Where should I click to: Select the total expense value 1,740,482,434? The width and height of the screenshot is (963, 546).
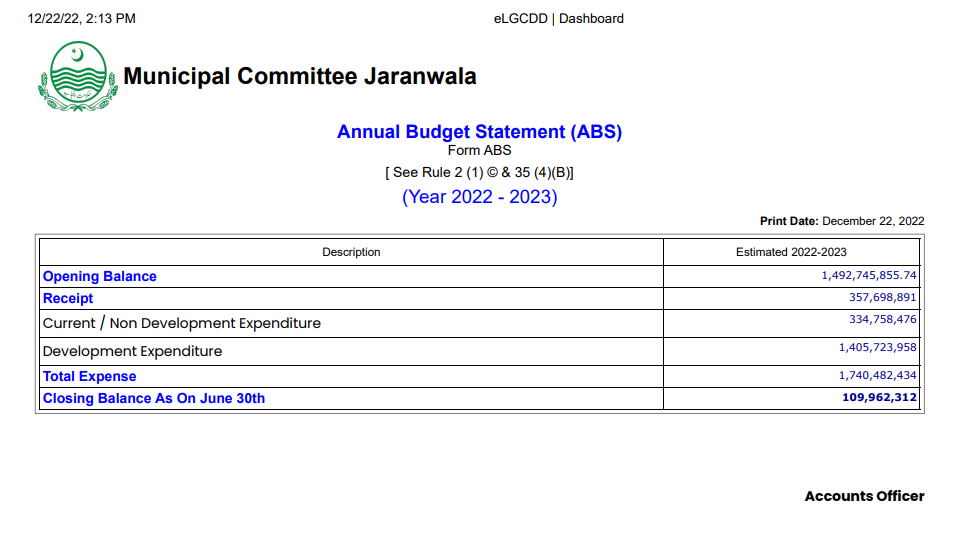pos(877,375)
